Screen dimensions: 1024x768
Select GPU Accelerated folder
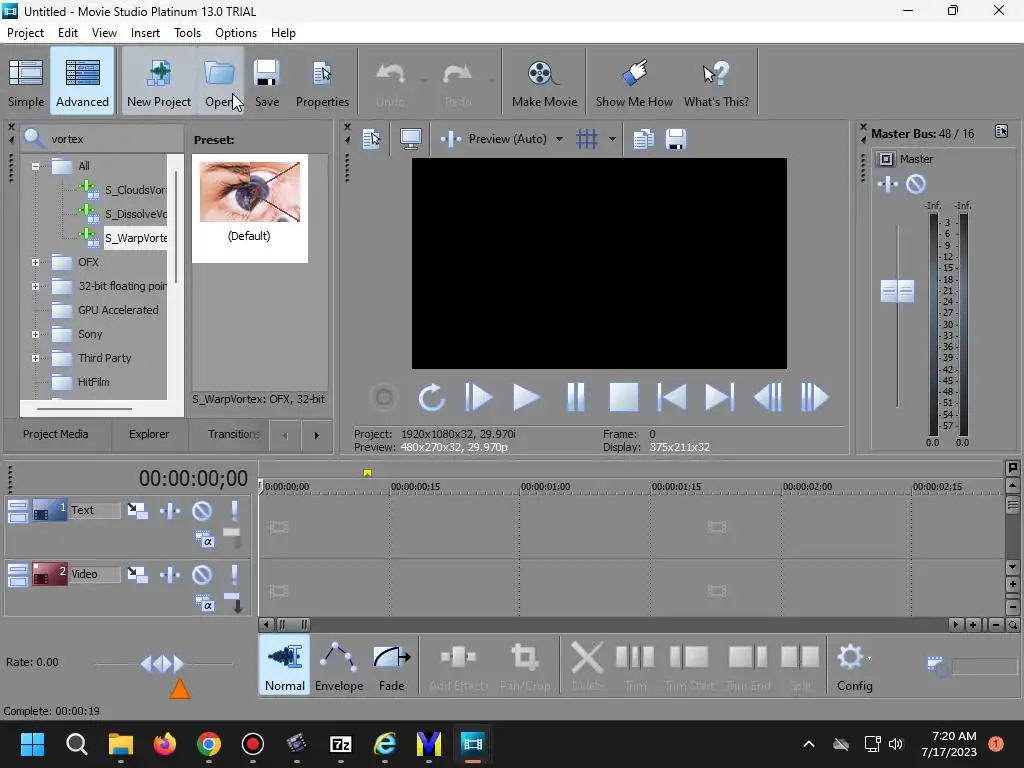[x=118, y=310]
